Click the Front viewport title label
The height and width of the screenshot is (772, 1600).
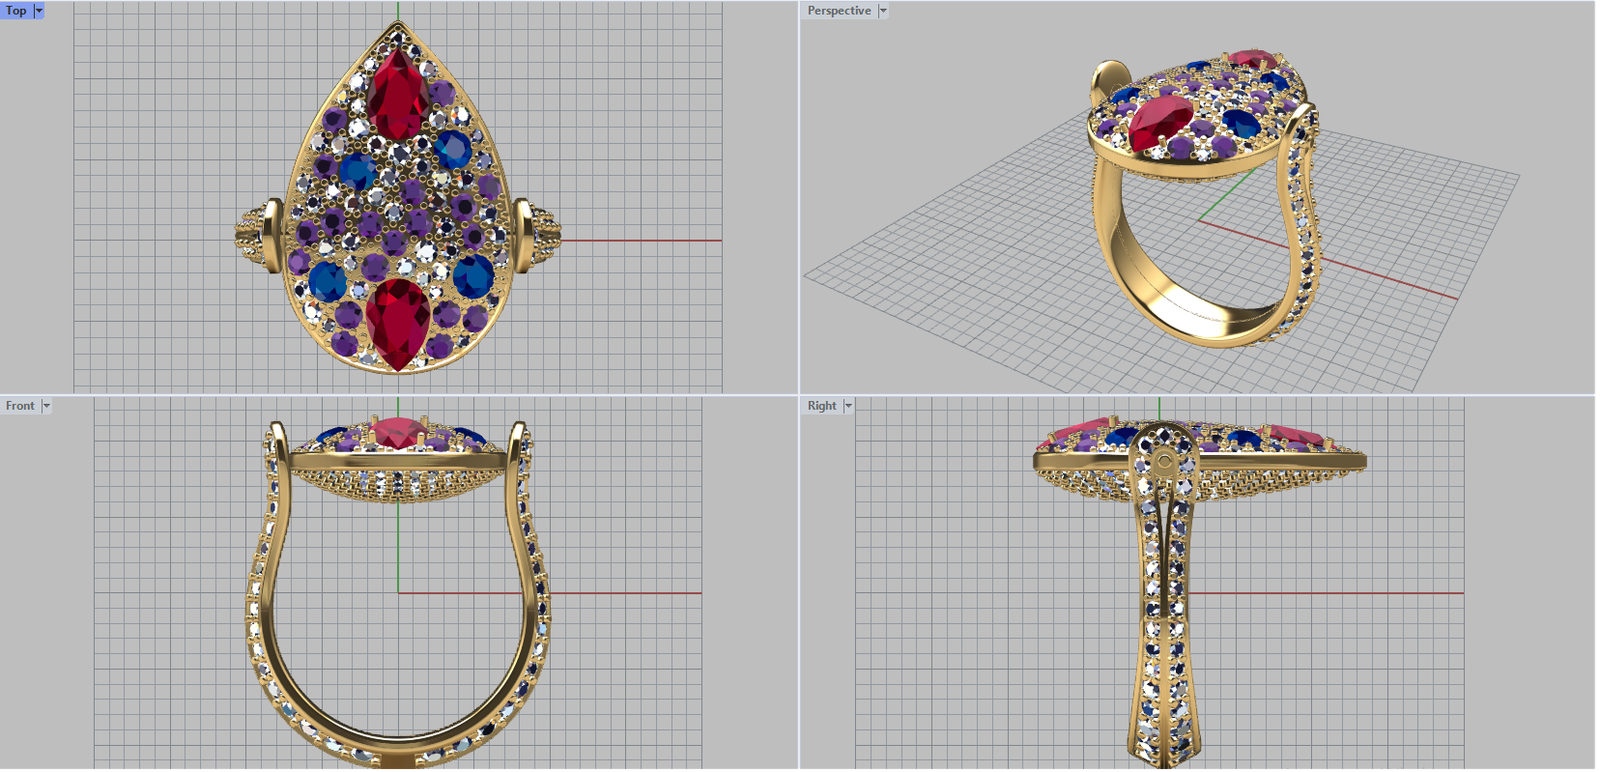(x=20, y=406)
